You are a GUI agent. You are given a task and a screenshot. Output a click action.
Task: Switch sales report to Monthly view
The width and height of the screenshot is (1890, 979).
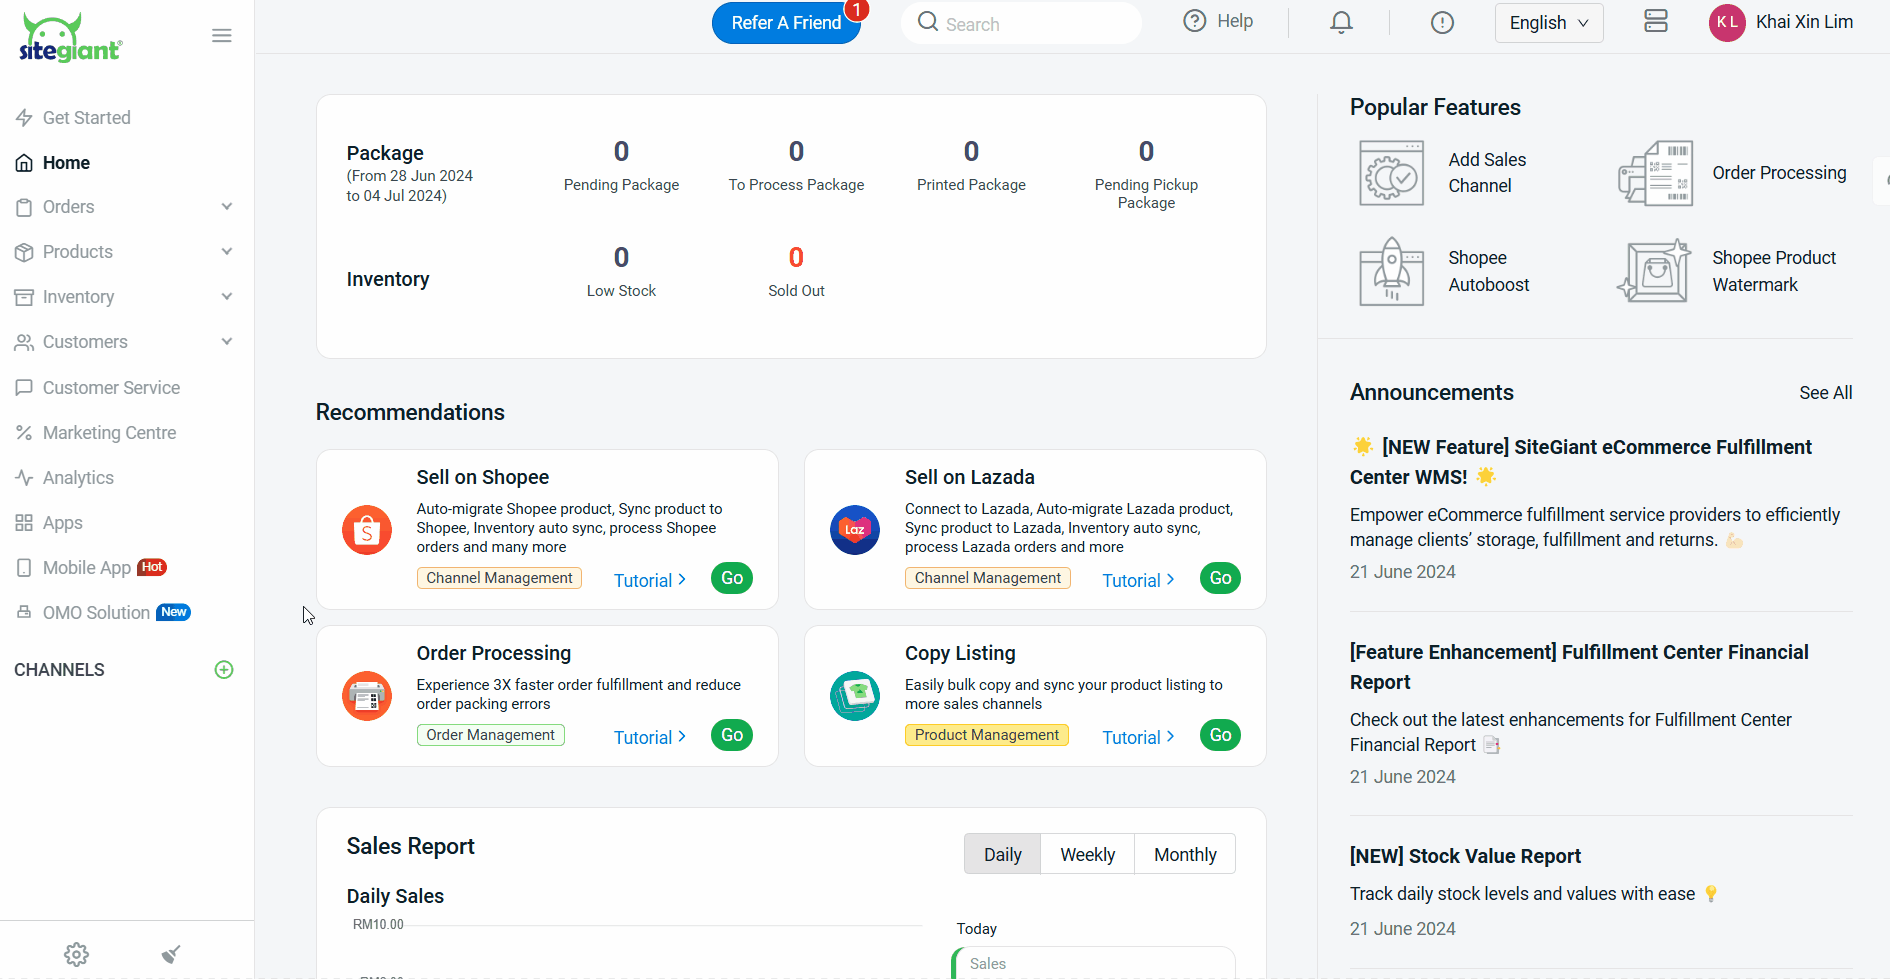pos(1185,855)
